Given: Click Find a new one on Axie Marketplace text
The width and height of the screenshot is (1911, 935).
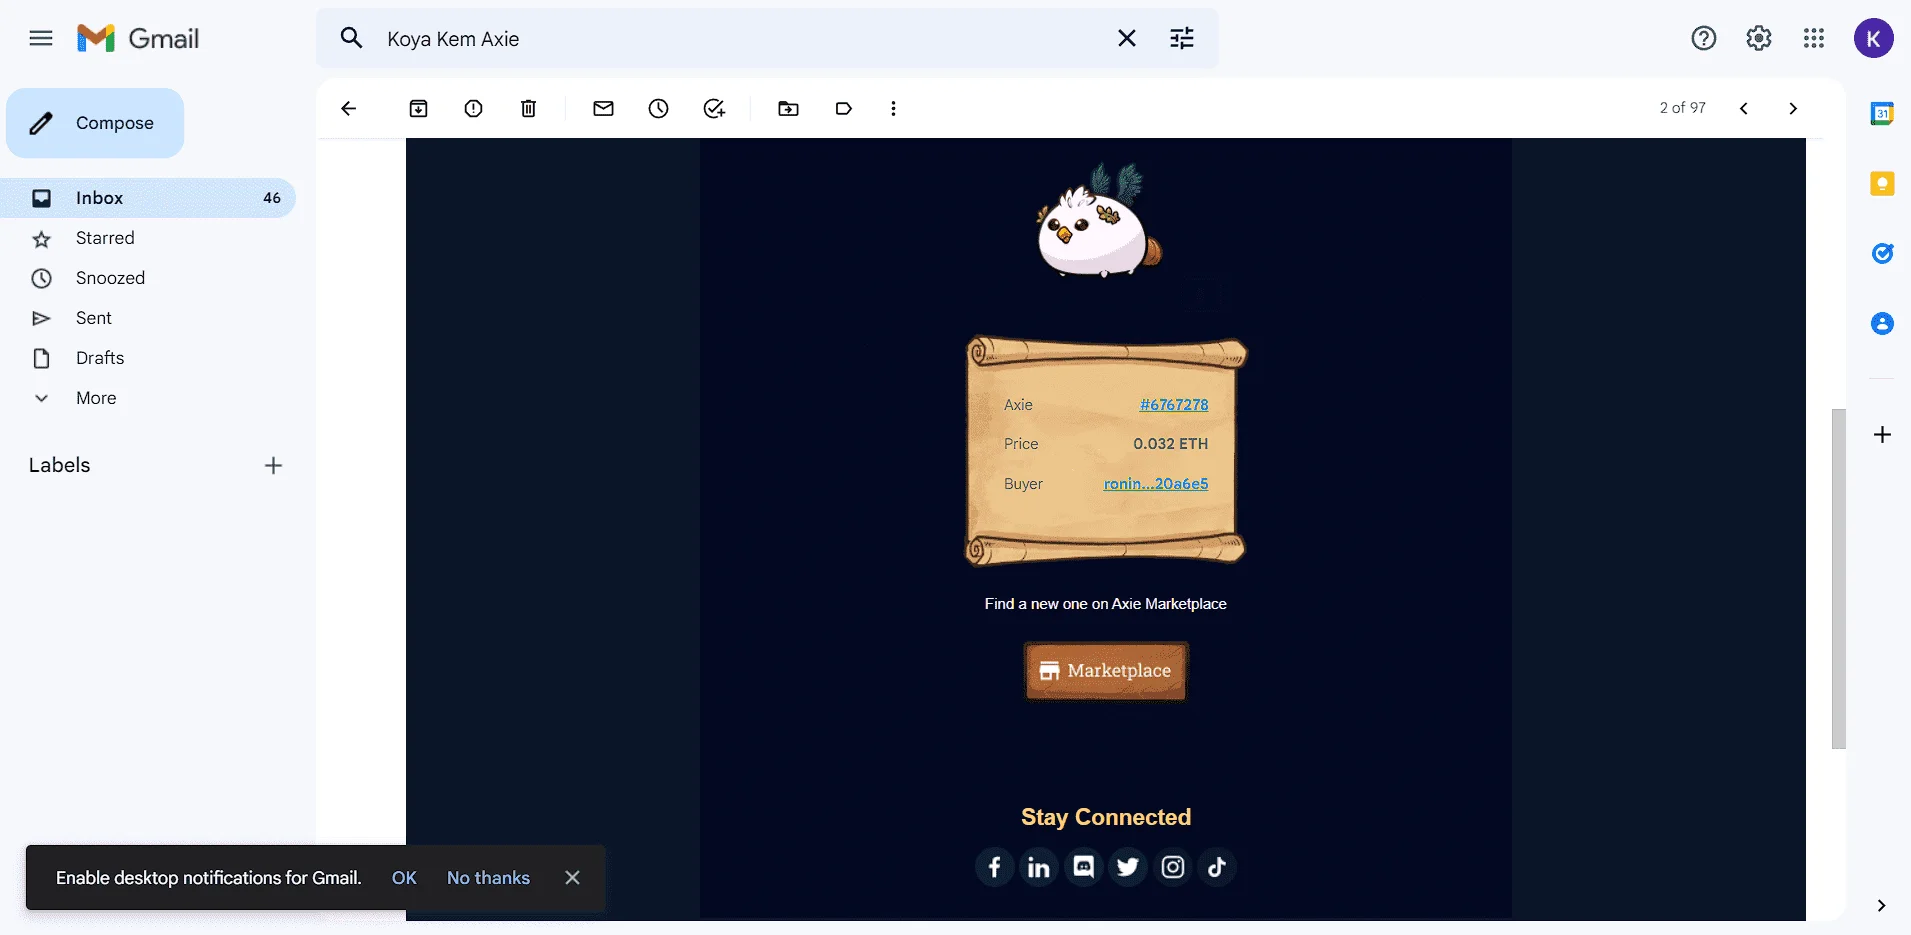Looking at the screenshot, I should click(x=1106, y=604).
